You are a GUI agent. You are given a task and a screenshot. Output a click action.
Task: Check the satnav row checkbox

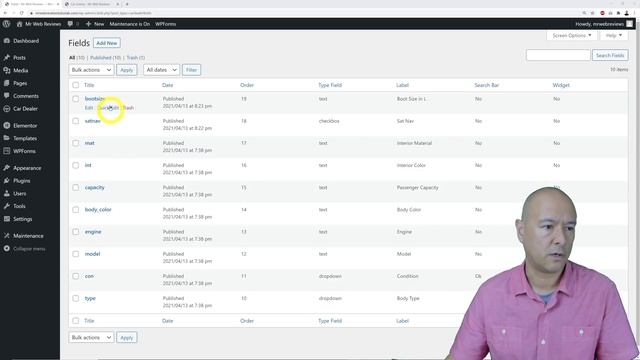point(76,121)
